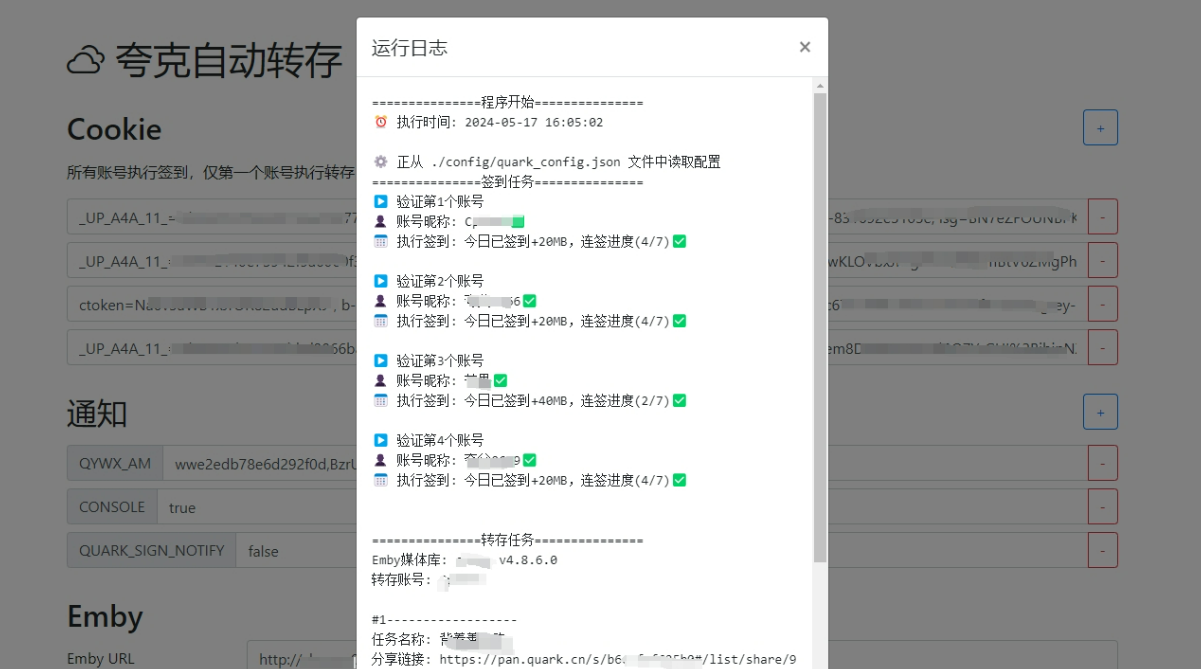This screenshot has height=669, width=1201.
Task: Close the 运行日志 dialog
Action: (x=804, y=46)
